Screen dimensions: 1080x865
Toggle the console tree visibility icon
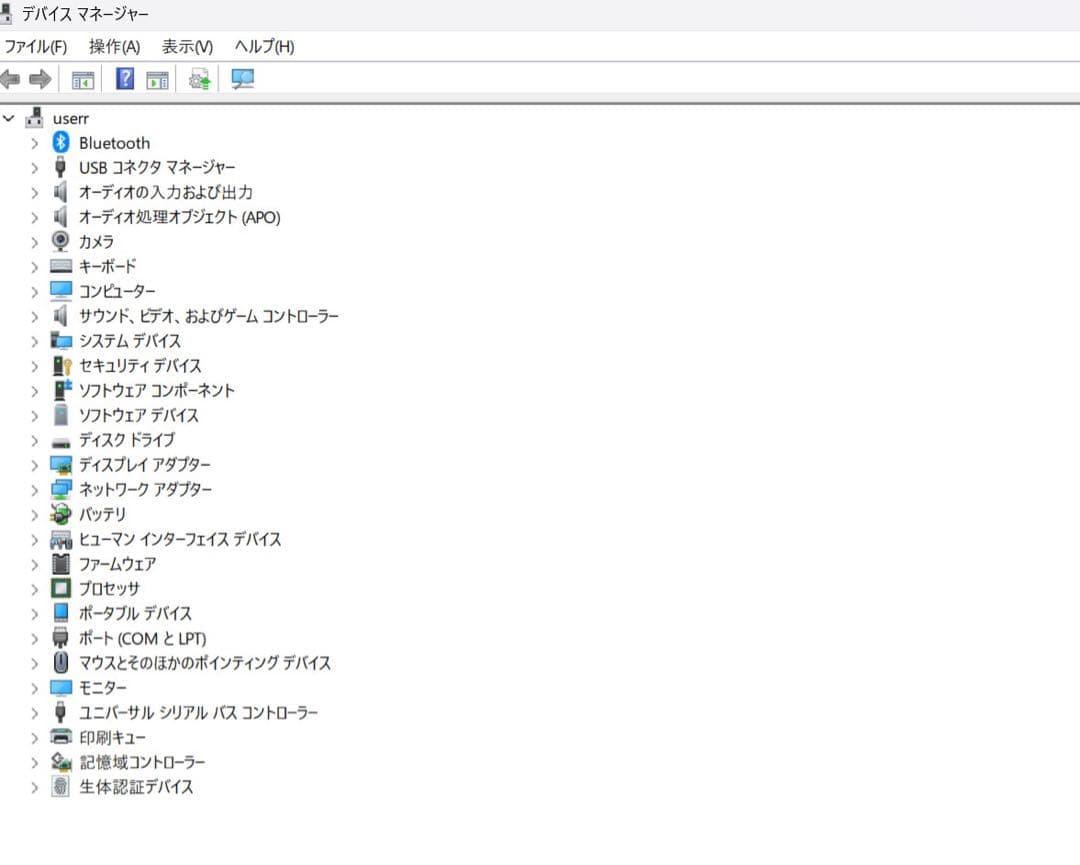coord(83,78)
